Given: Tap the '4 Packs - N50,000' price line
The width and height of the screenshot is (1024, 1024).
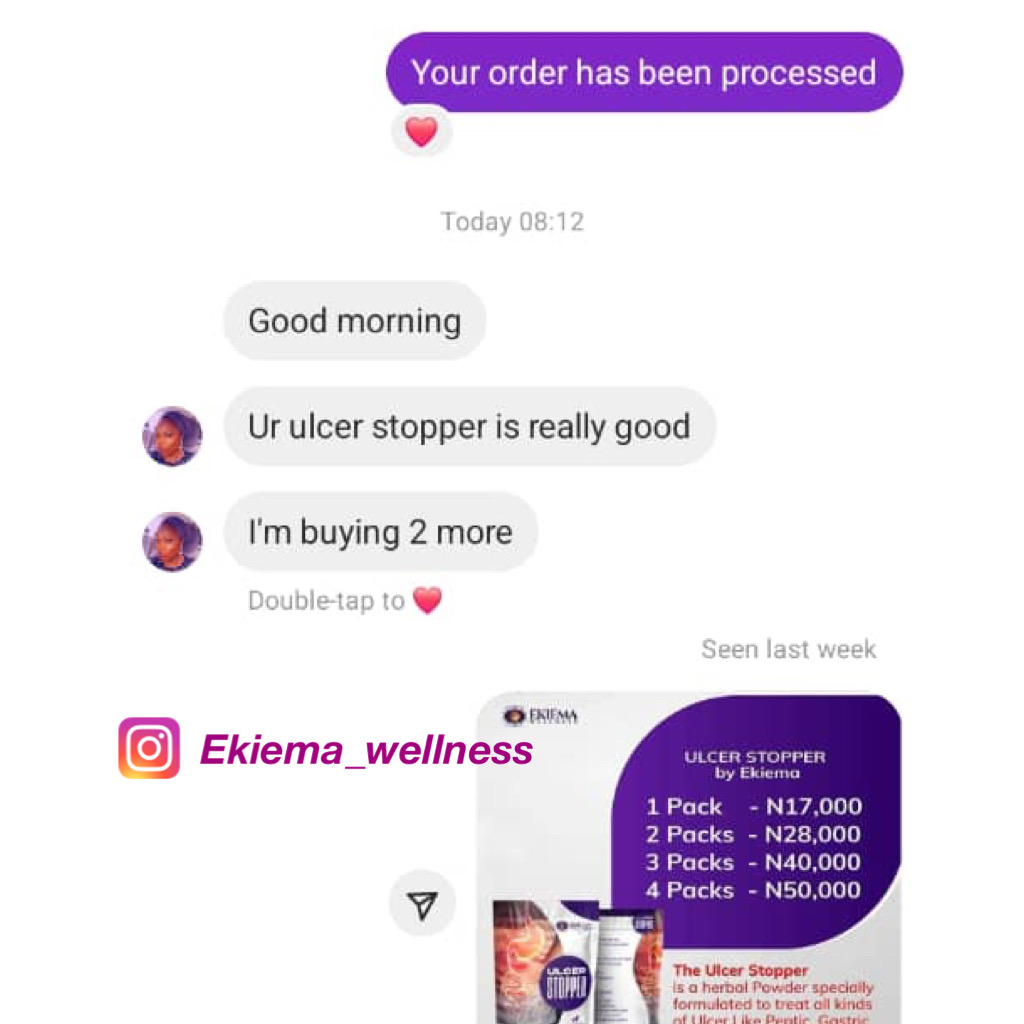Looking at the screenshot, I should 753,890.
